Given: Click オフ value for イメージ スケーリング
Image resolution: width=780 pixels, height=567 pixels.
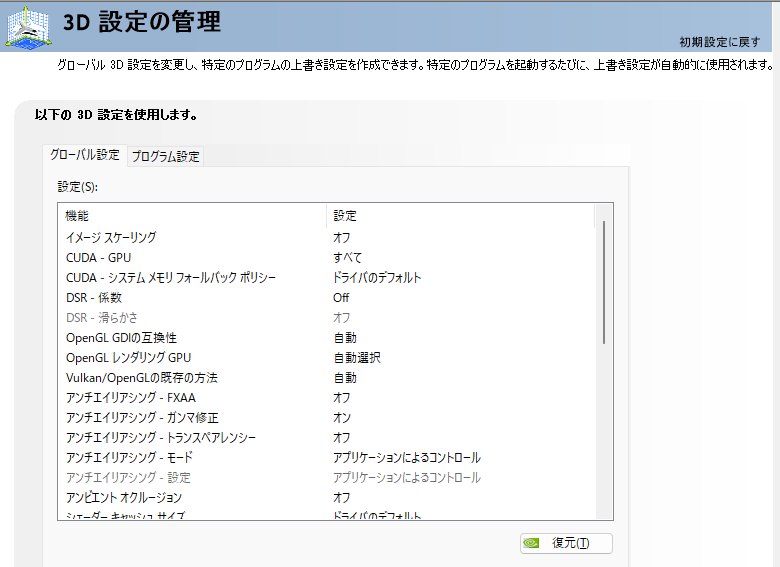Looking at the screenshot, I should point(342,238).
